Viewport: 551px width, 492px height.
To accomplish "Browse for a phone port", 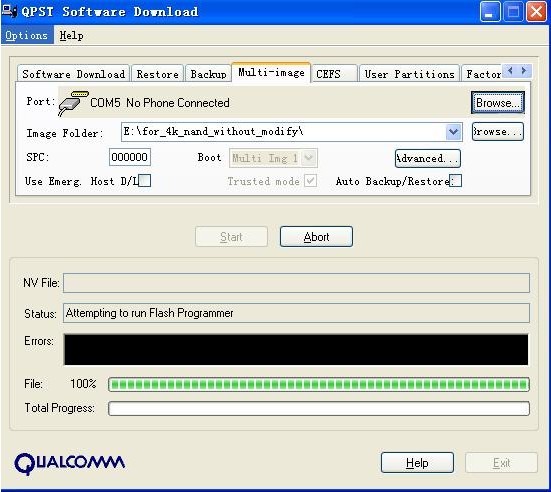I will point(498,103).
